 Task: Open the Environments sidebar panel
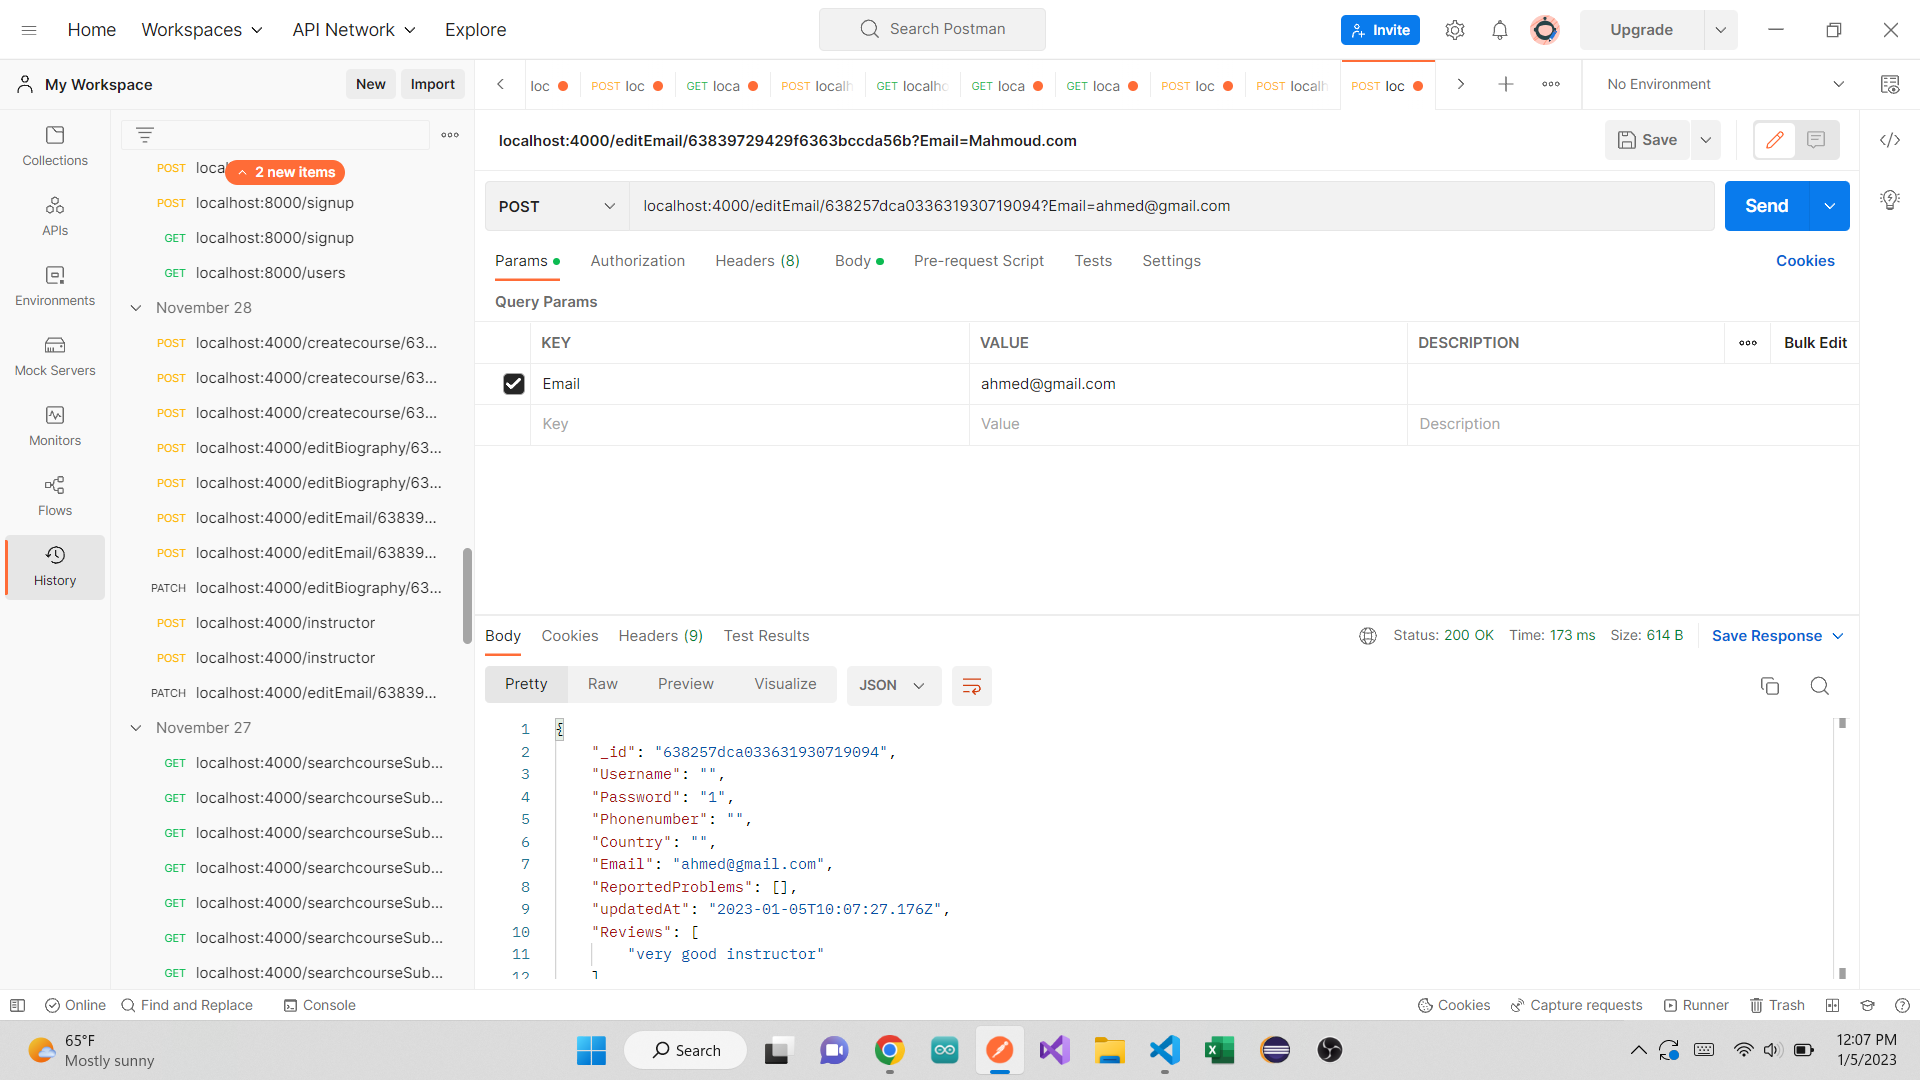tap(55, 286)
